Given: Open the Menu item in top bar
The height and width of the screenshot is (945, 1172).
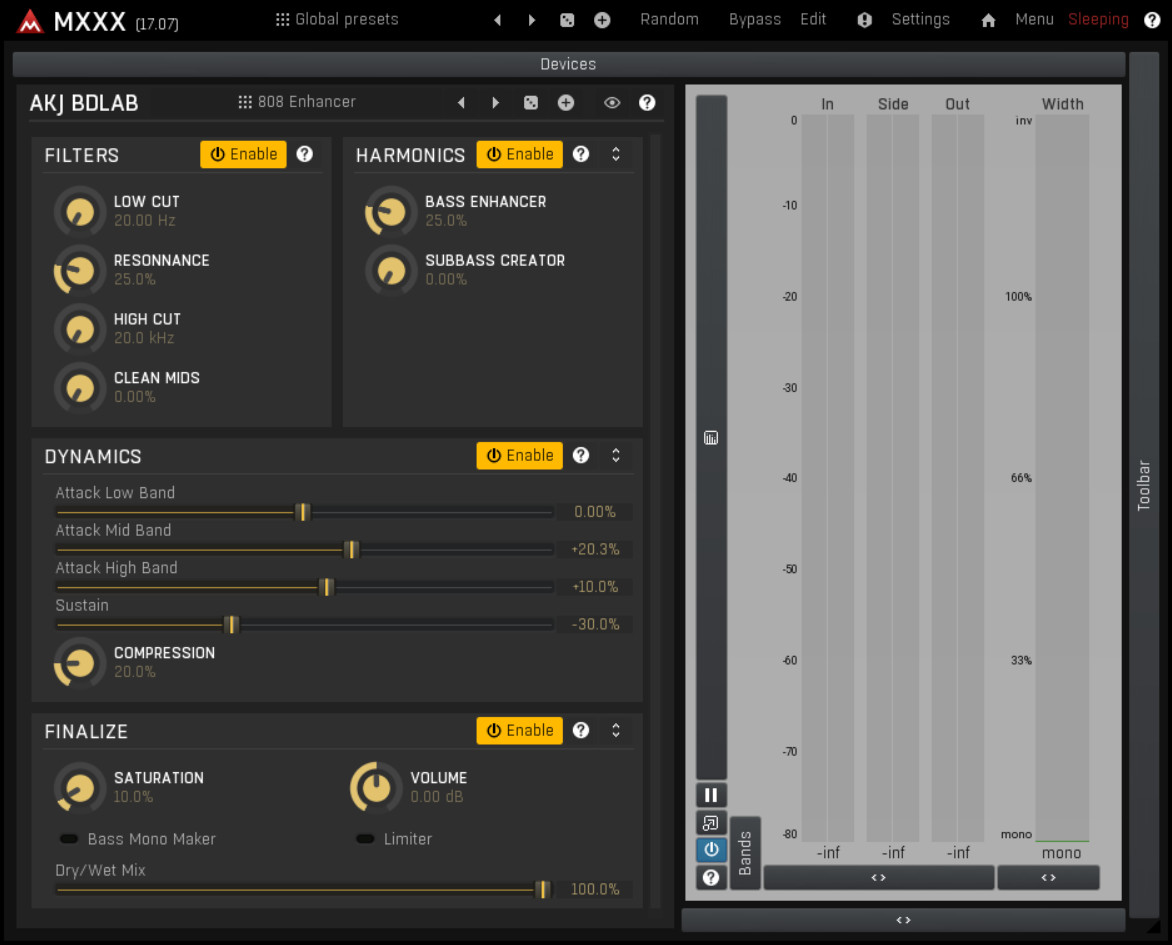Looking at the screenshot, I should (1034, 19).
